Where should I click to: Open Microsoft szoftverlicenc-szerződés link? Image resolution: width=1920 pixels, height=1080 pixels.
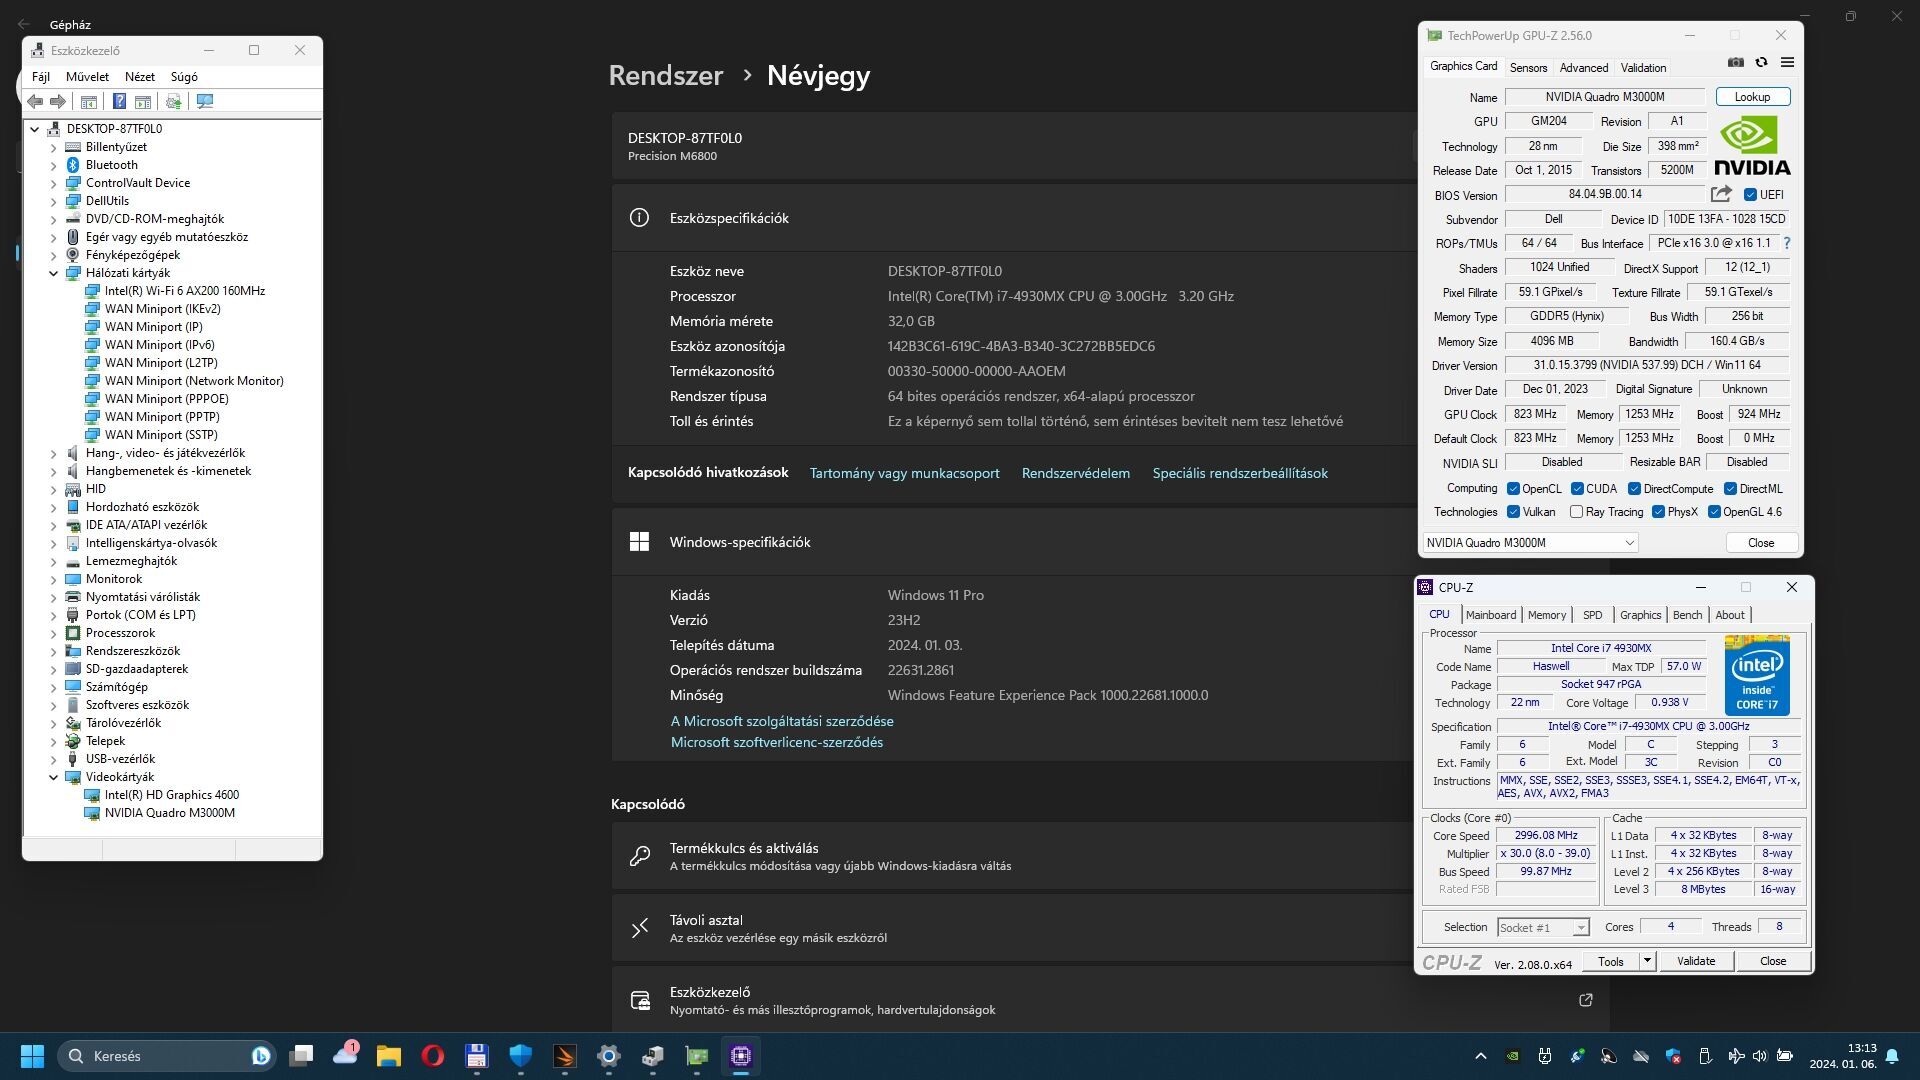(x=777, y=742)
